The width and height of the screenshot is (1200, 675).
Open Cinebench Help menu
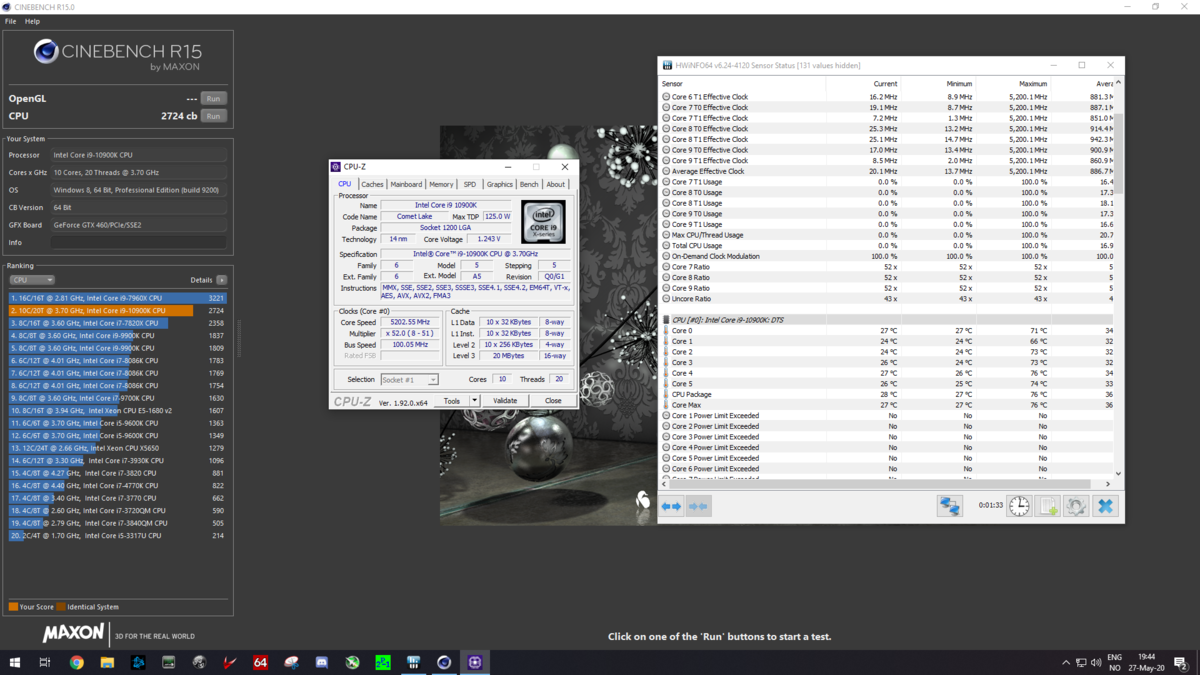(x=32, y=21)
